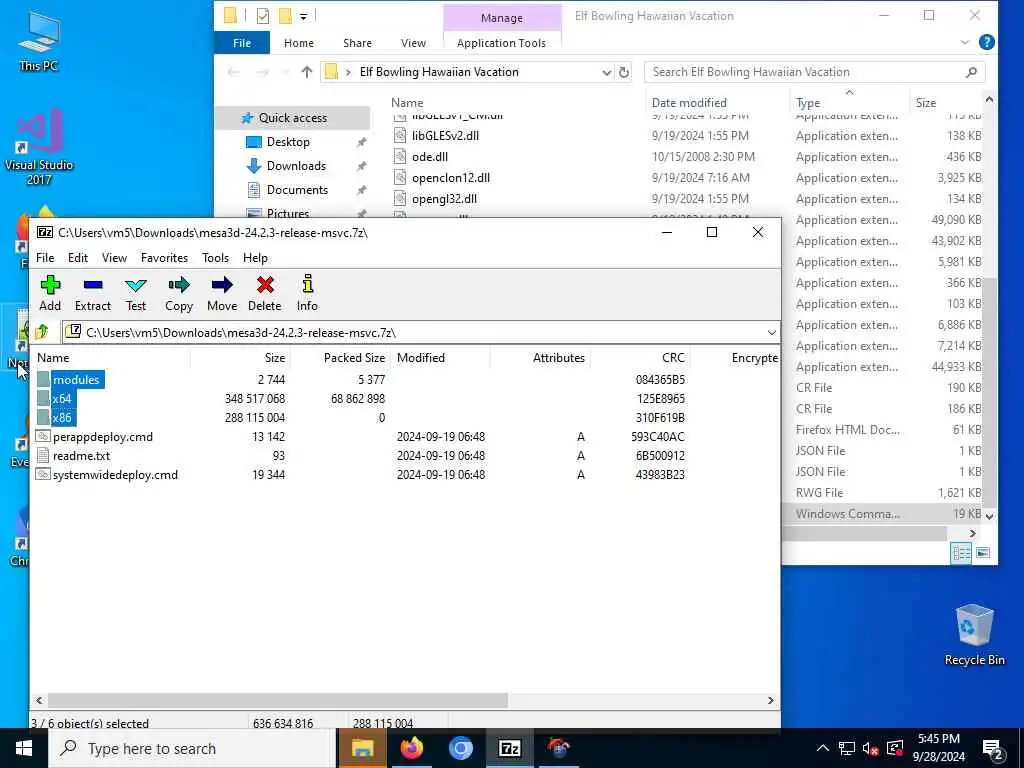This screenshot has height=768, width=1024.
Task: Open the Help menu in 7-Zip
Action: 255,258
